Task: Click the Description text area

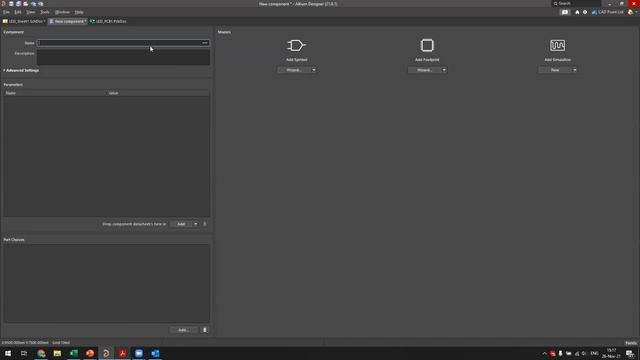Action: click(x=123, y=57)
